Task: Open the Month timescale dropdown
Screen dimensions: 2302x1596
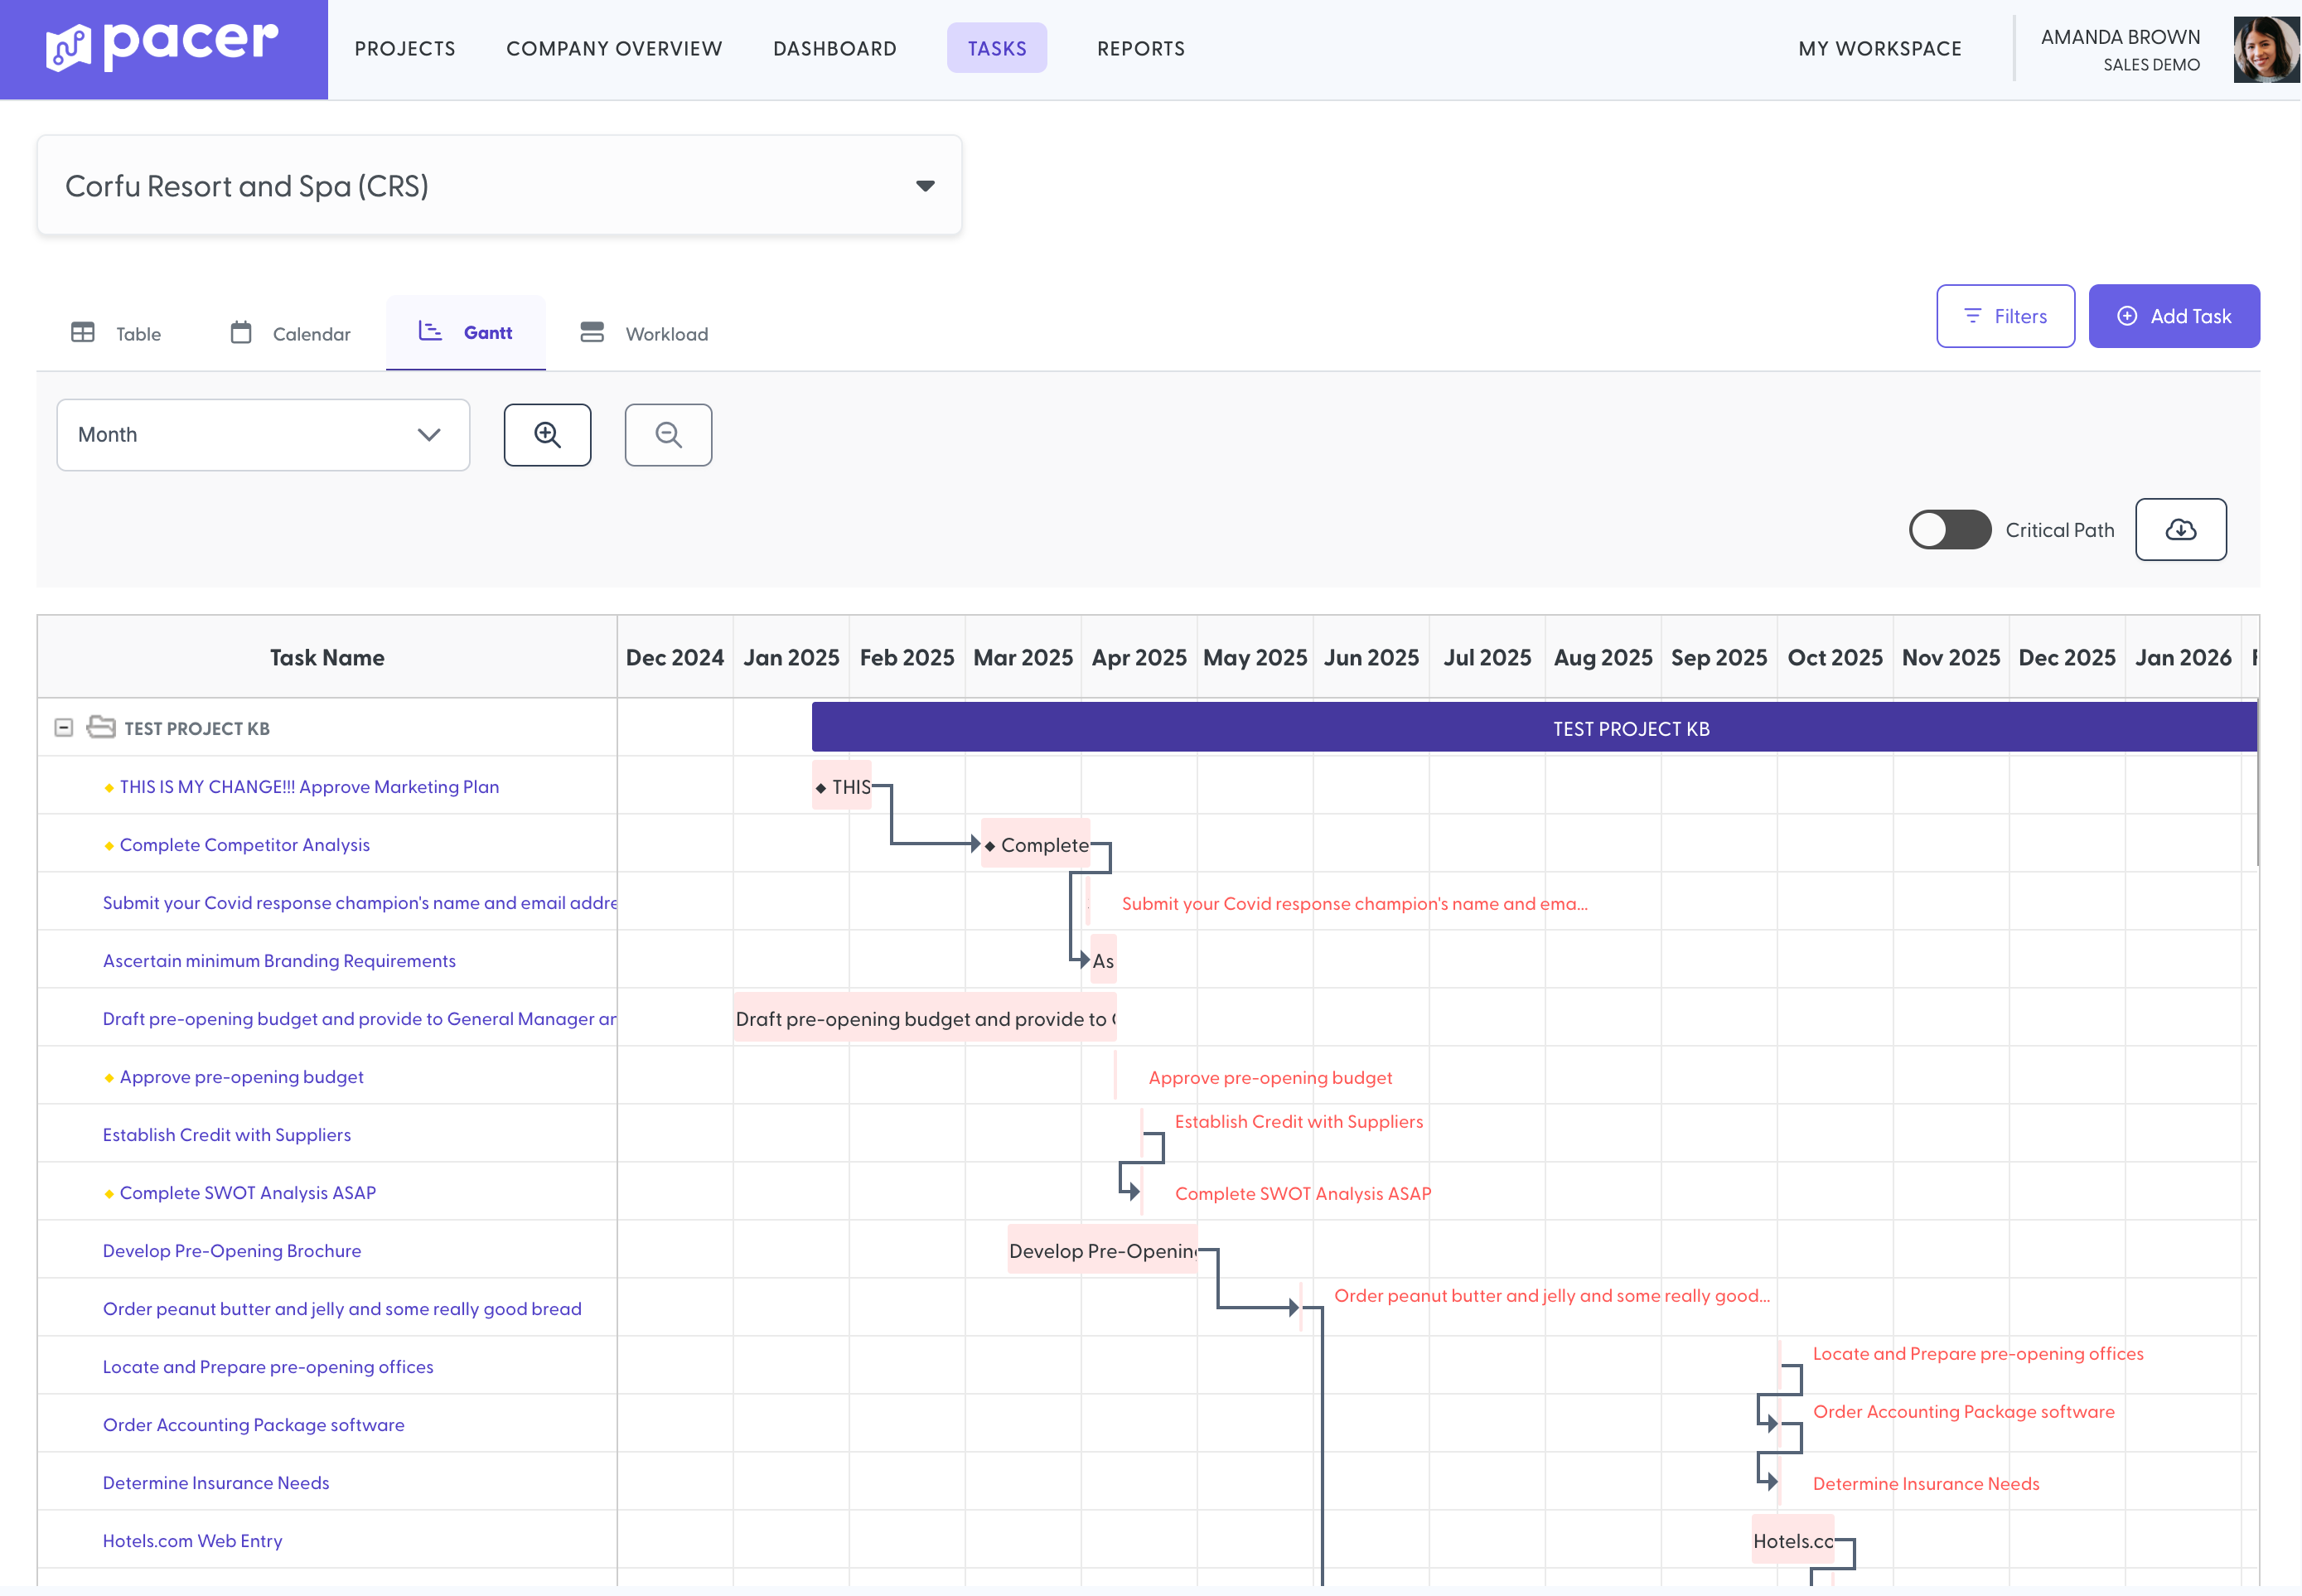Action: 262,434
